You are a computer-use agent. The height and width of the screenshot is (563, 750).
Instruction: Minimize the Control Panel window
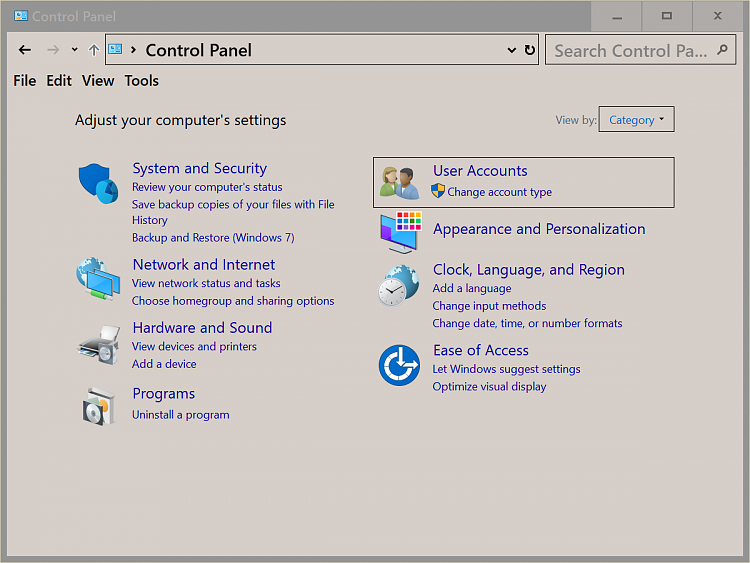[617, 16]
